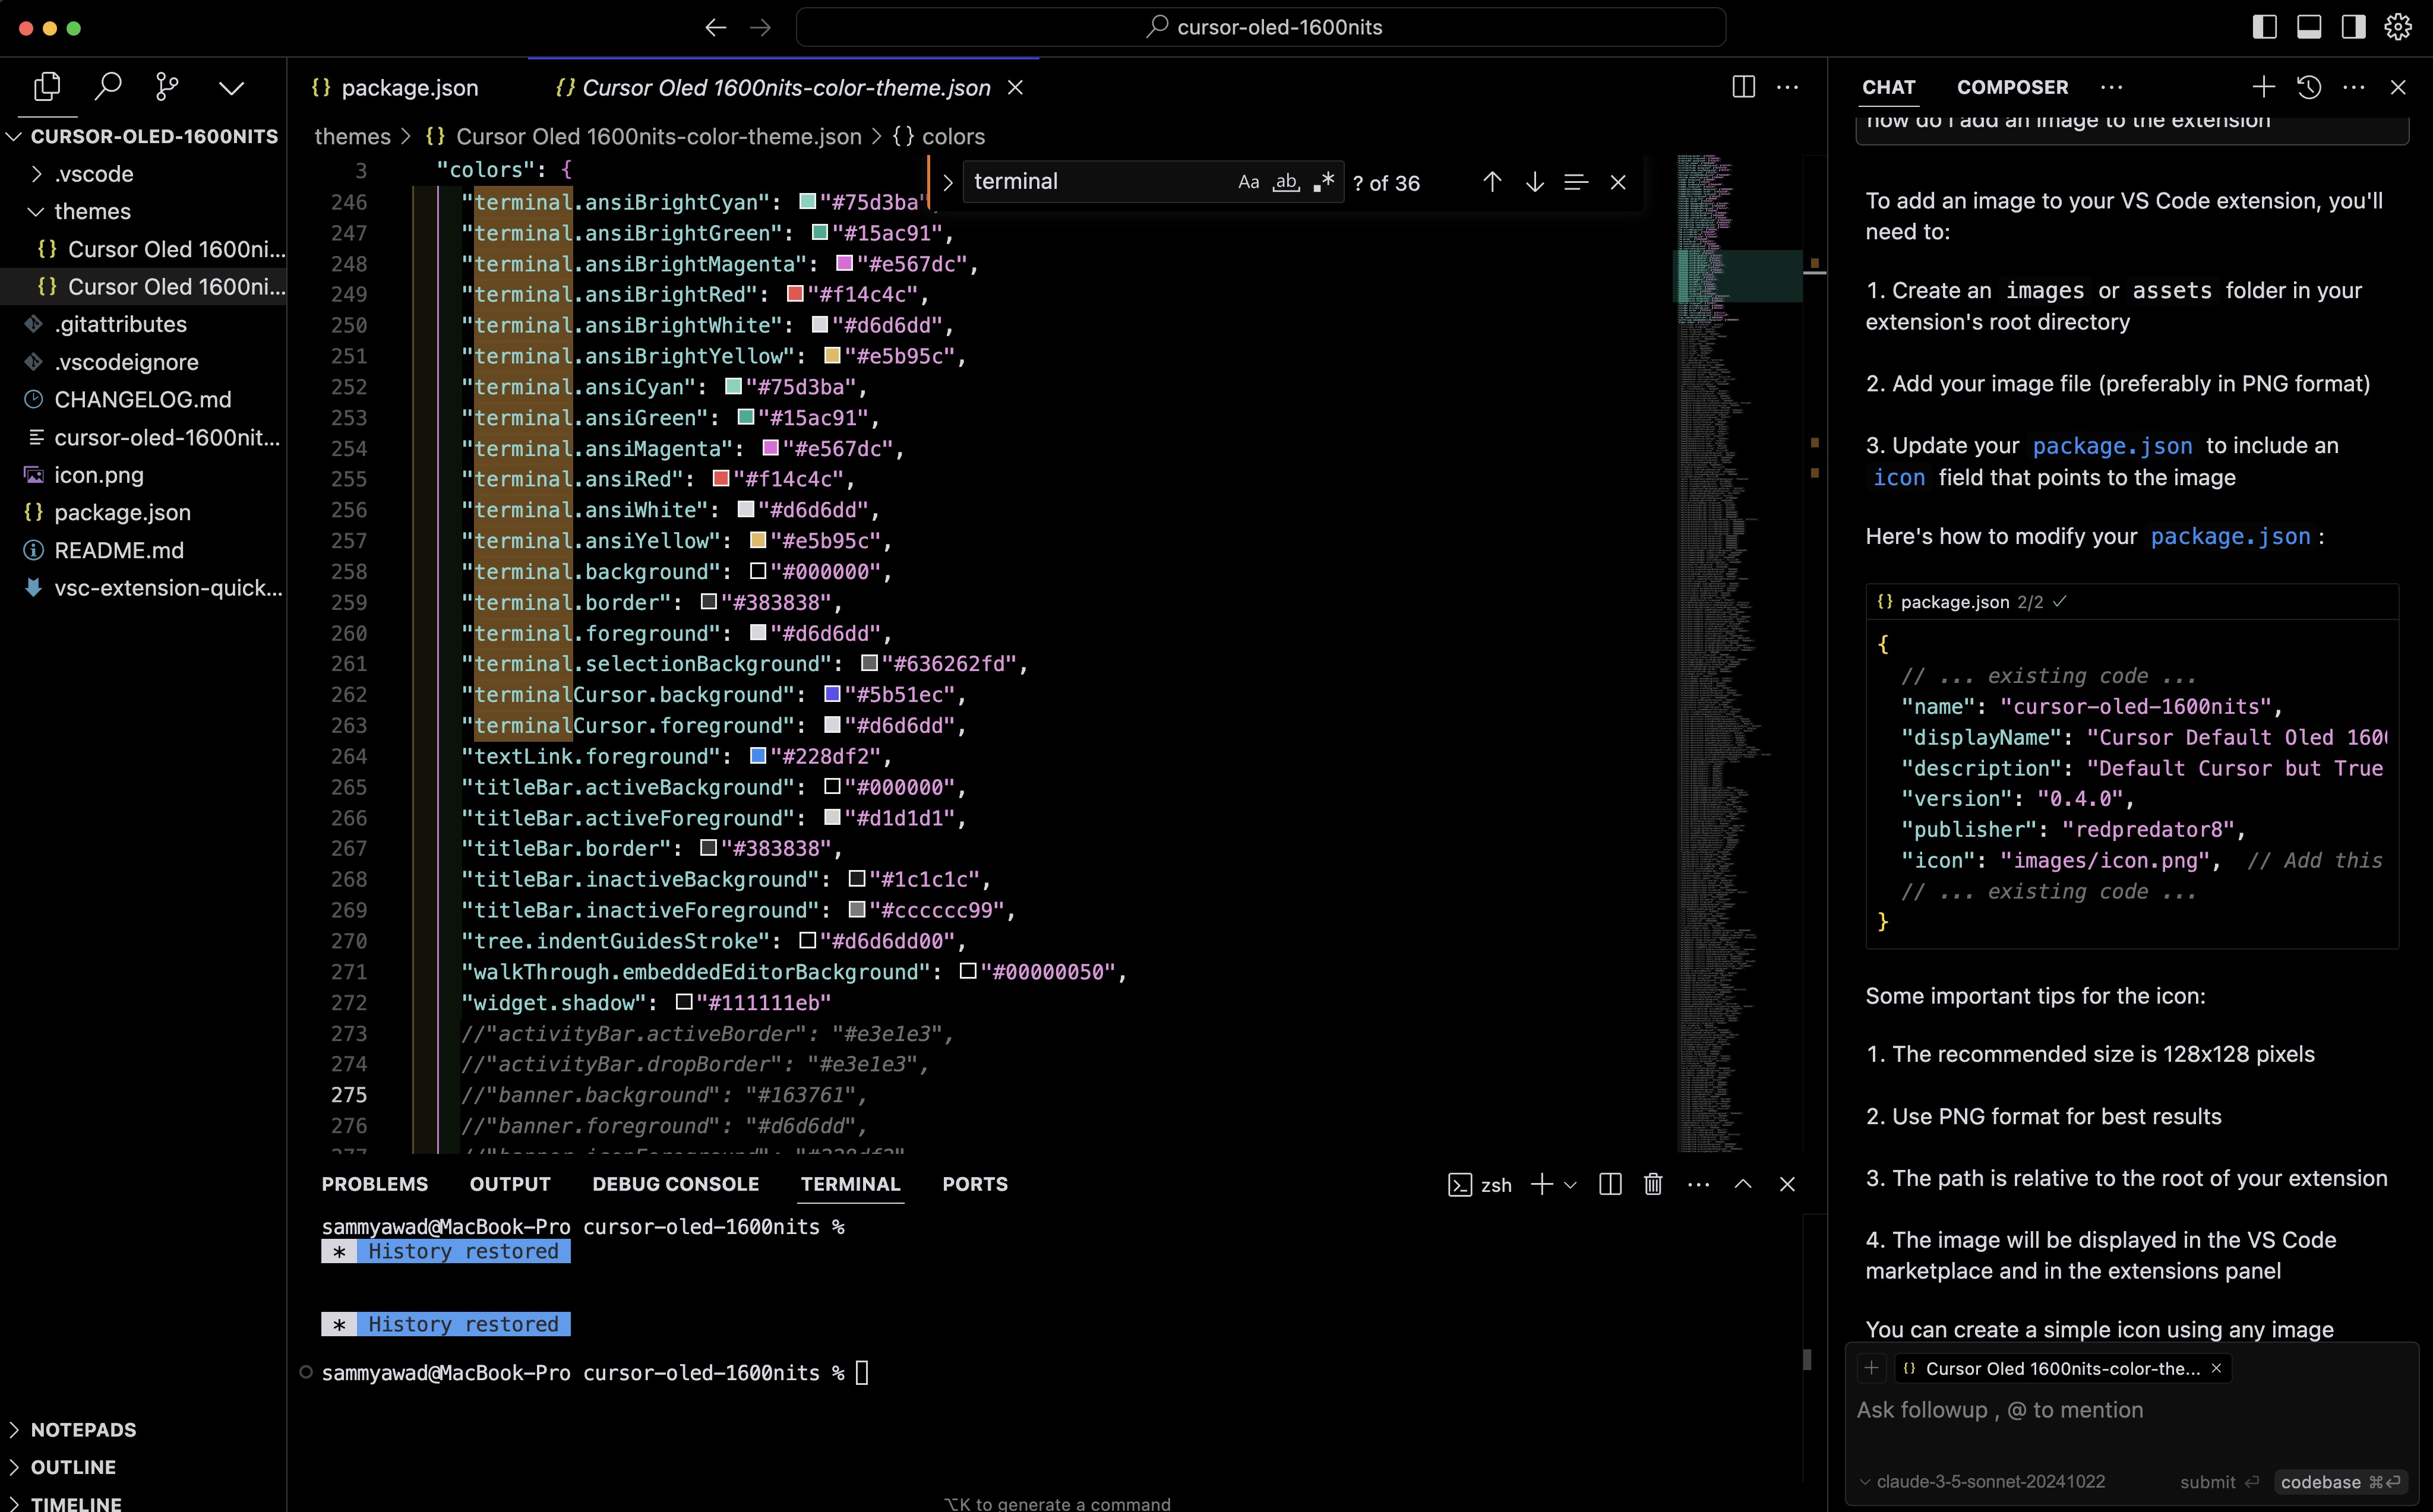Image resolution: width=2433 pixels, height=1512 pixels.
Task: Toggle Match Whole Word option
Action: point(1286,182)
